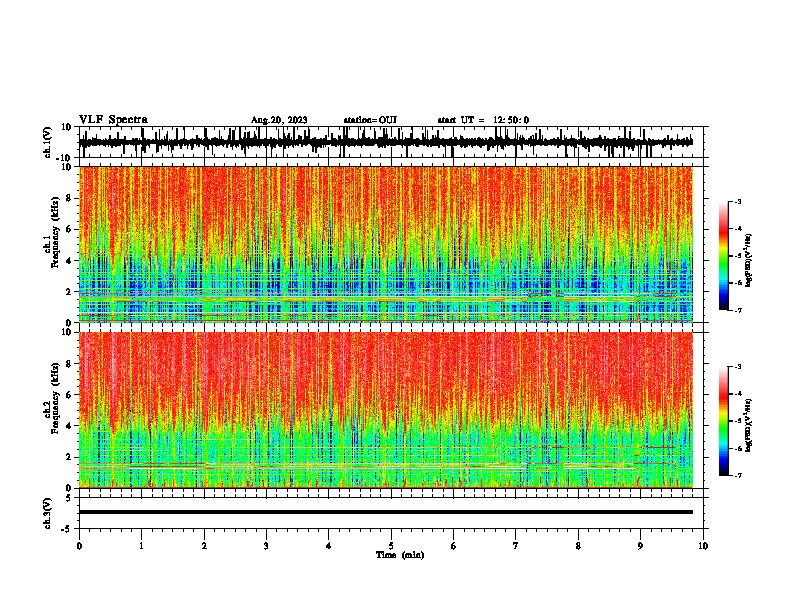Click the "-5" tick on ch.3(V) axis
792x612 pixels.
click(68, 529)
